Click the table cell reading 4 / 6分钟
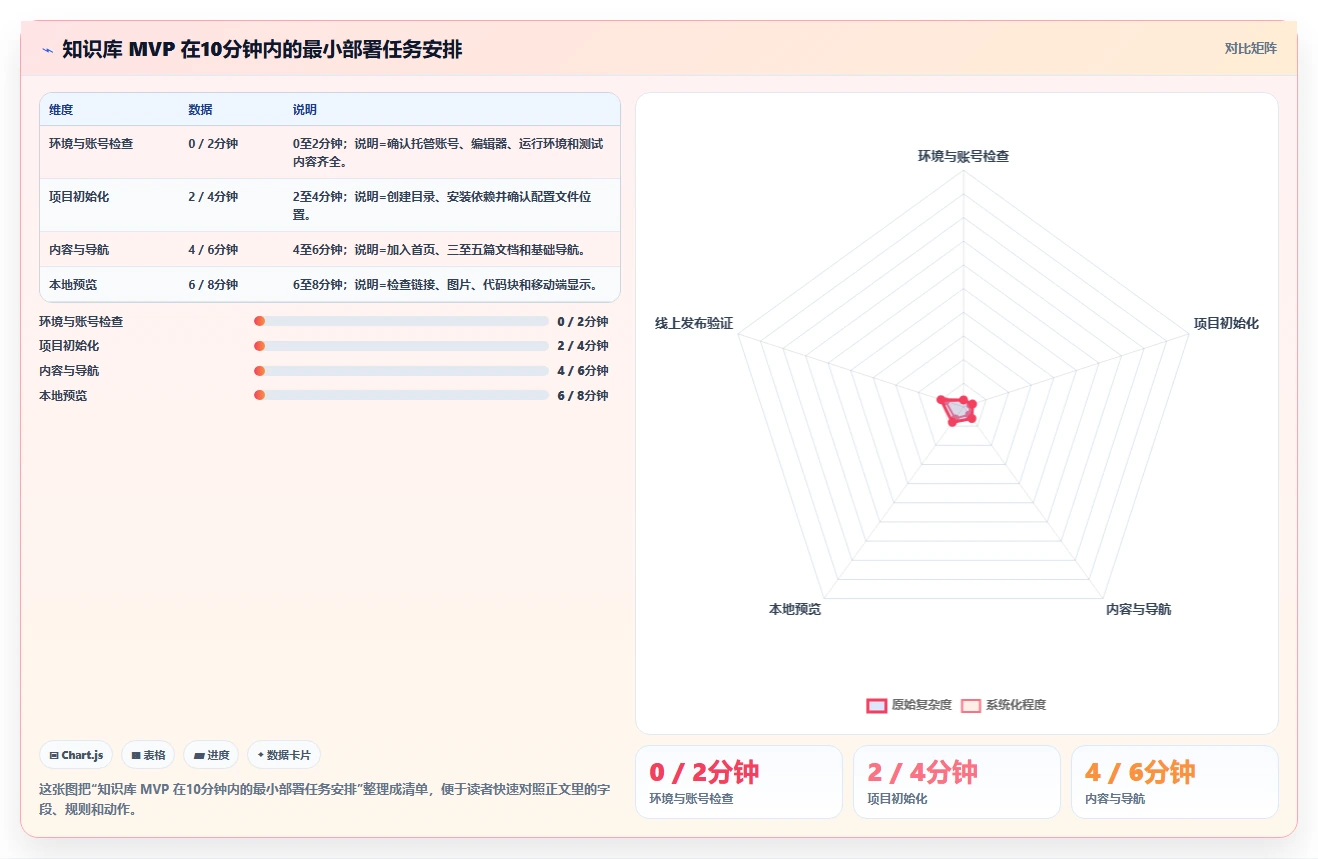1318x859 pixels. point(213,250)
